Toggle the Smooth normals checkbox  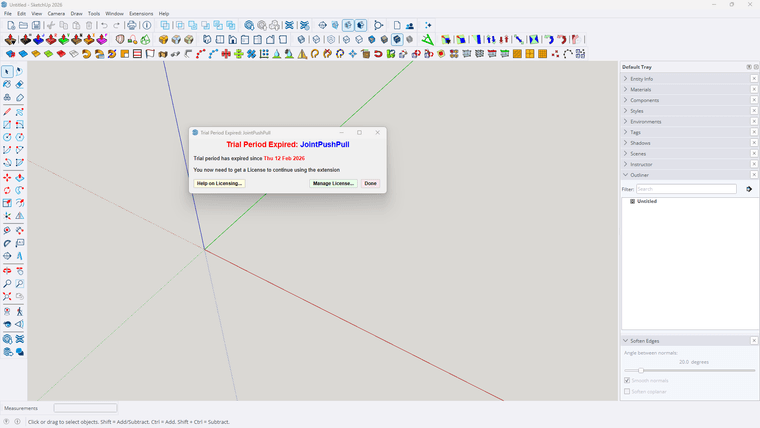click(627, 380)
